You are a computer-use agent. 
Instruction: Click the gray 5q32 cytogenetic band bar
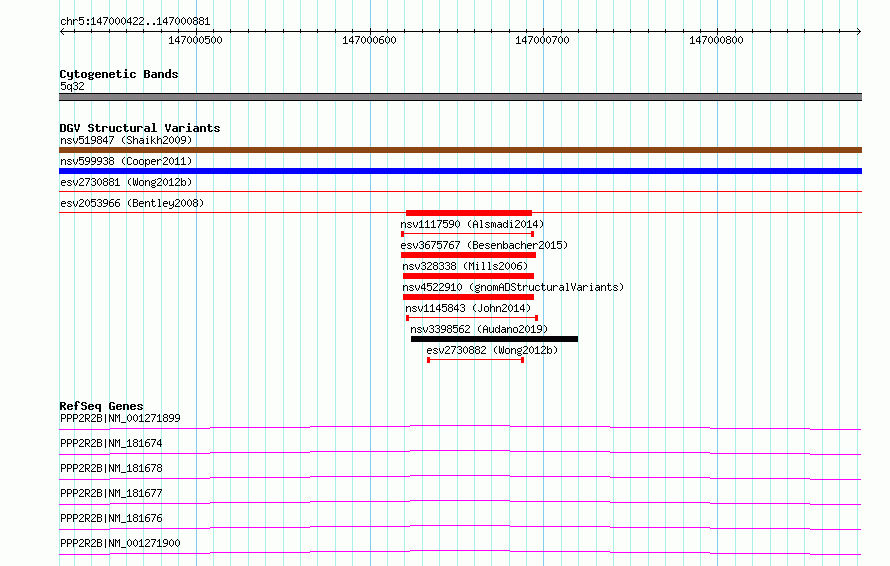(x=460, y=97)
